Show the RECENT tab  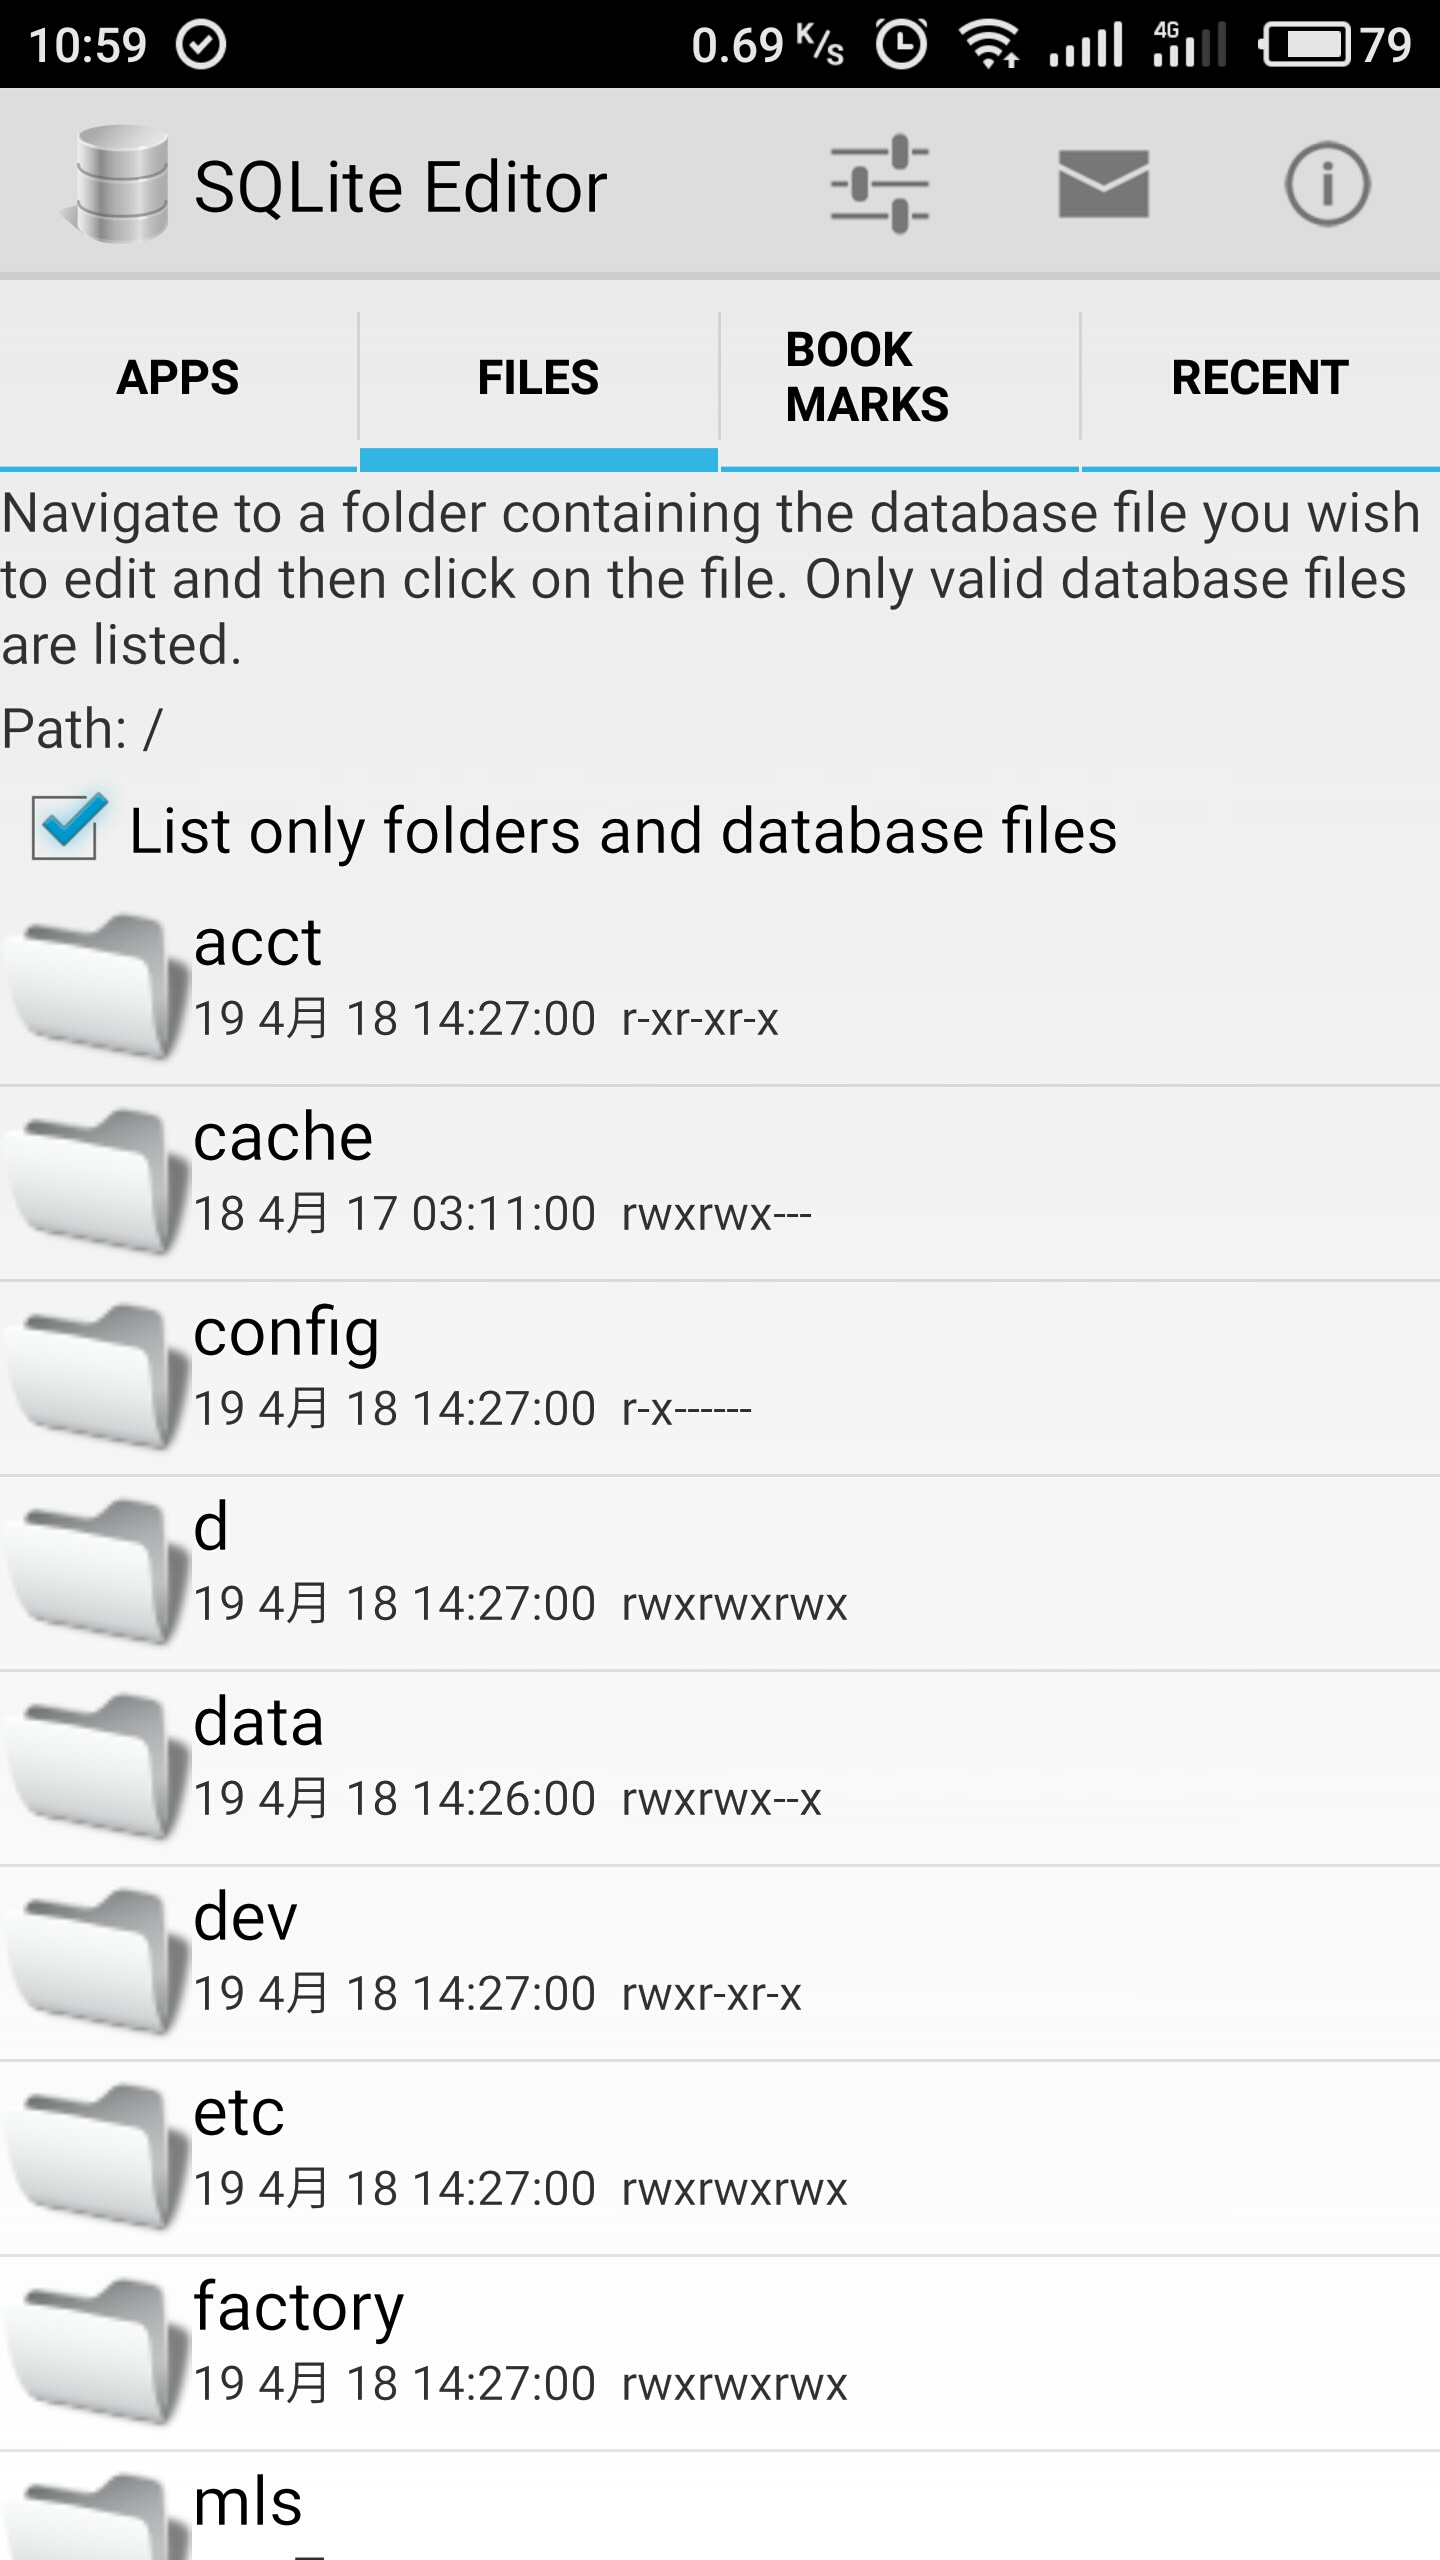tap(1260, 378)
